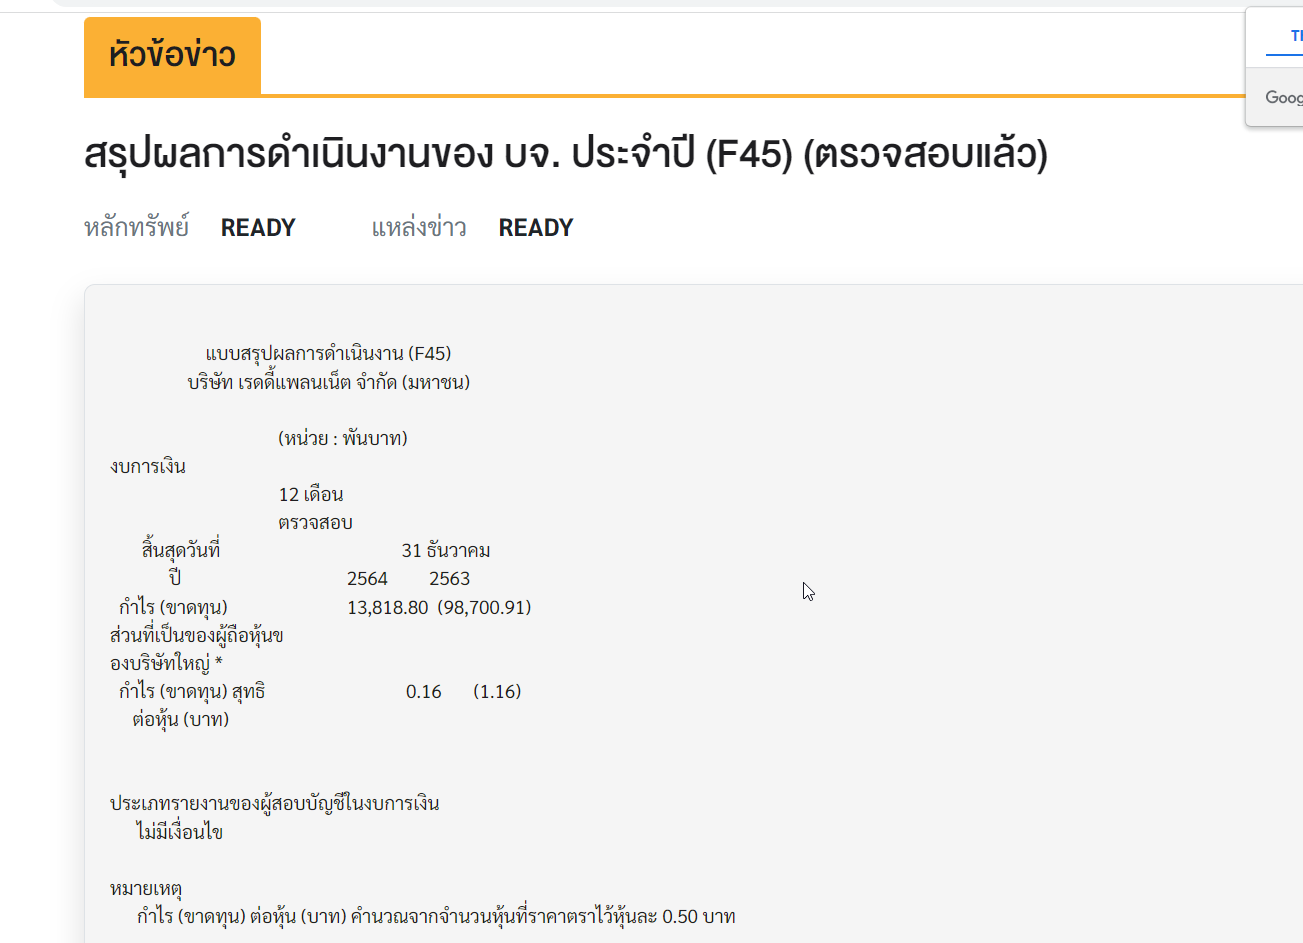Click the 12 เดือน period text
The image size is (1303, 943).
point(311,494)
